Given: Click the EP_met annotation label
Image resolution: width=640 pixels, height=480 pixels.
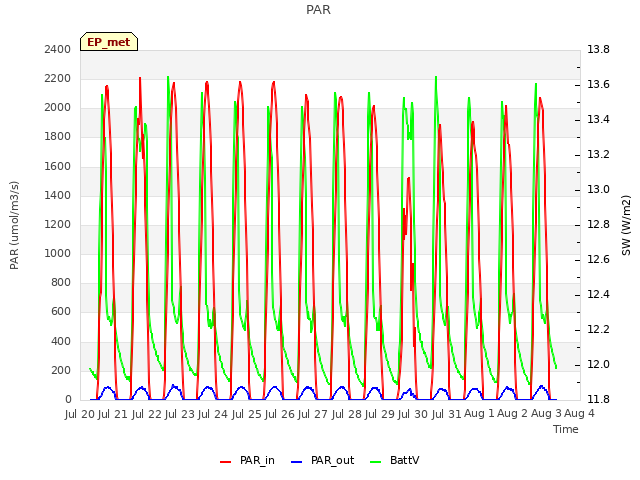Looking at the screenshot, I should point(109,42).
